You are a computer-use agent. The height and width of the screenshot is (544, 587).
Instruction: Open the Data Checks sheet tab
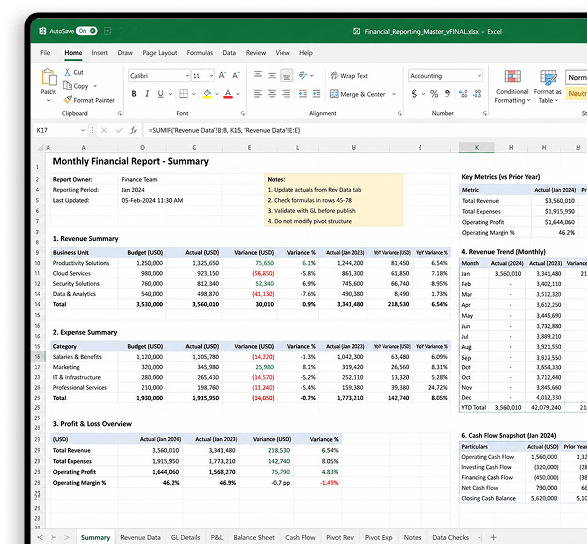pos(450,537)
